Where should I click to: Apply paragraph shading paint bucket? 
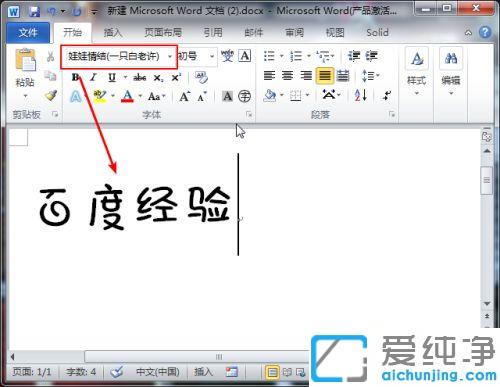point(270,96)
